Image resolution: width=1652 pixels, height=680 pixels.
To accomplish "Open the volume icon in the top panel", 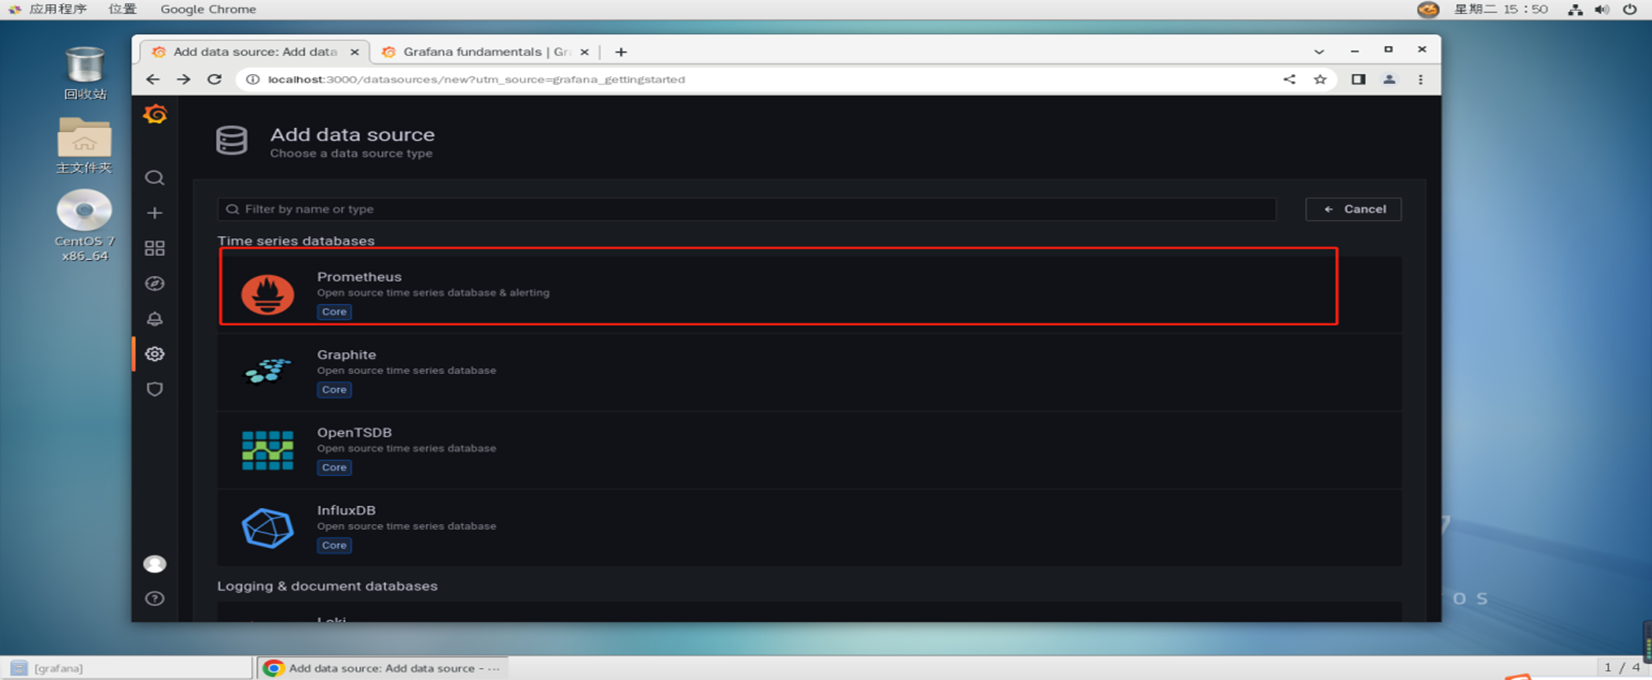I will (x=1602, y=9).
